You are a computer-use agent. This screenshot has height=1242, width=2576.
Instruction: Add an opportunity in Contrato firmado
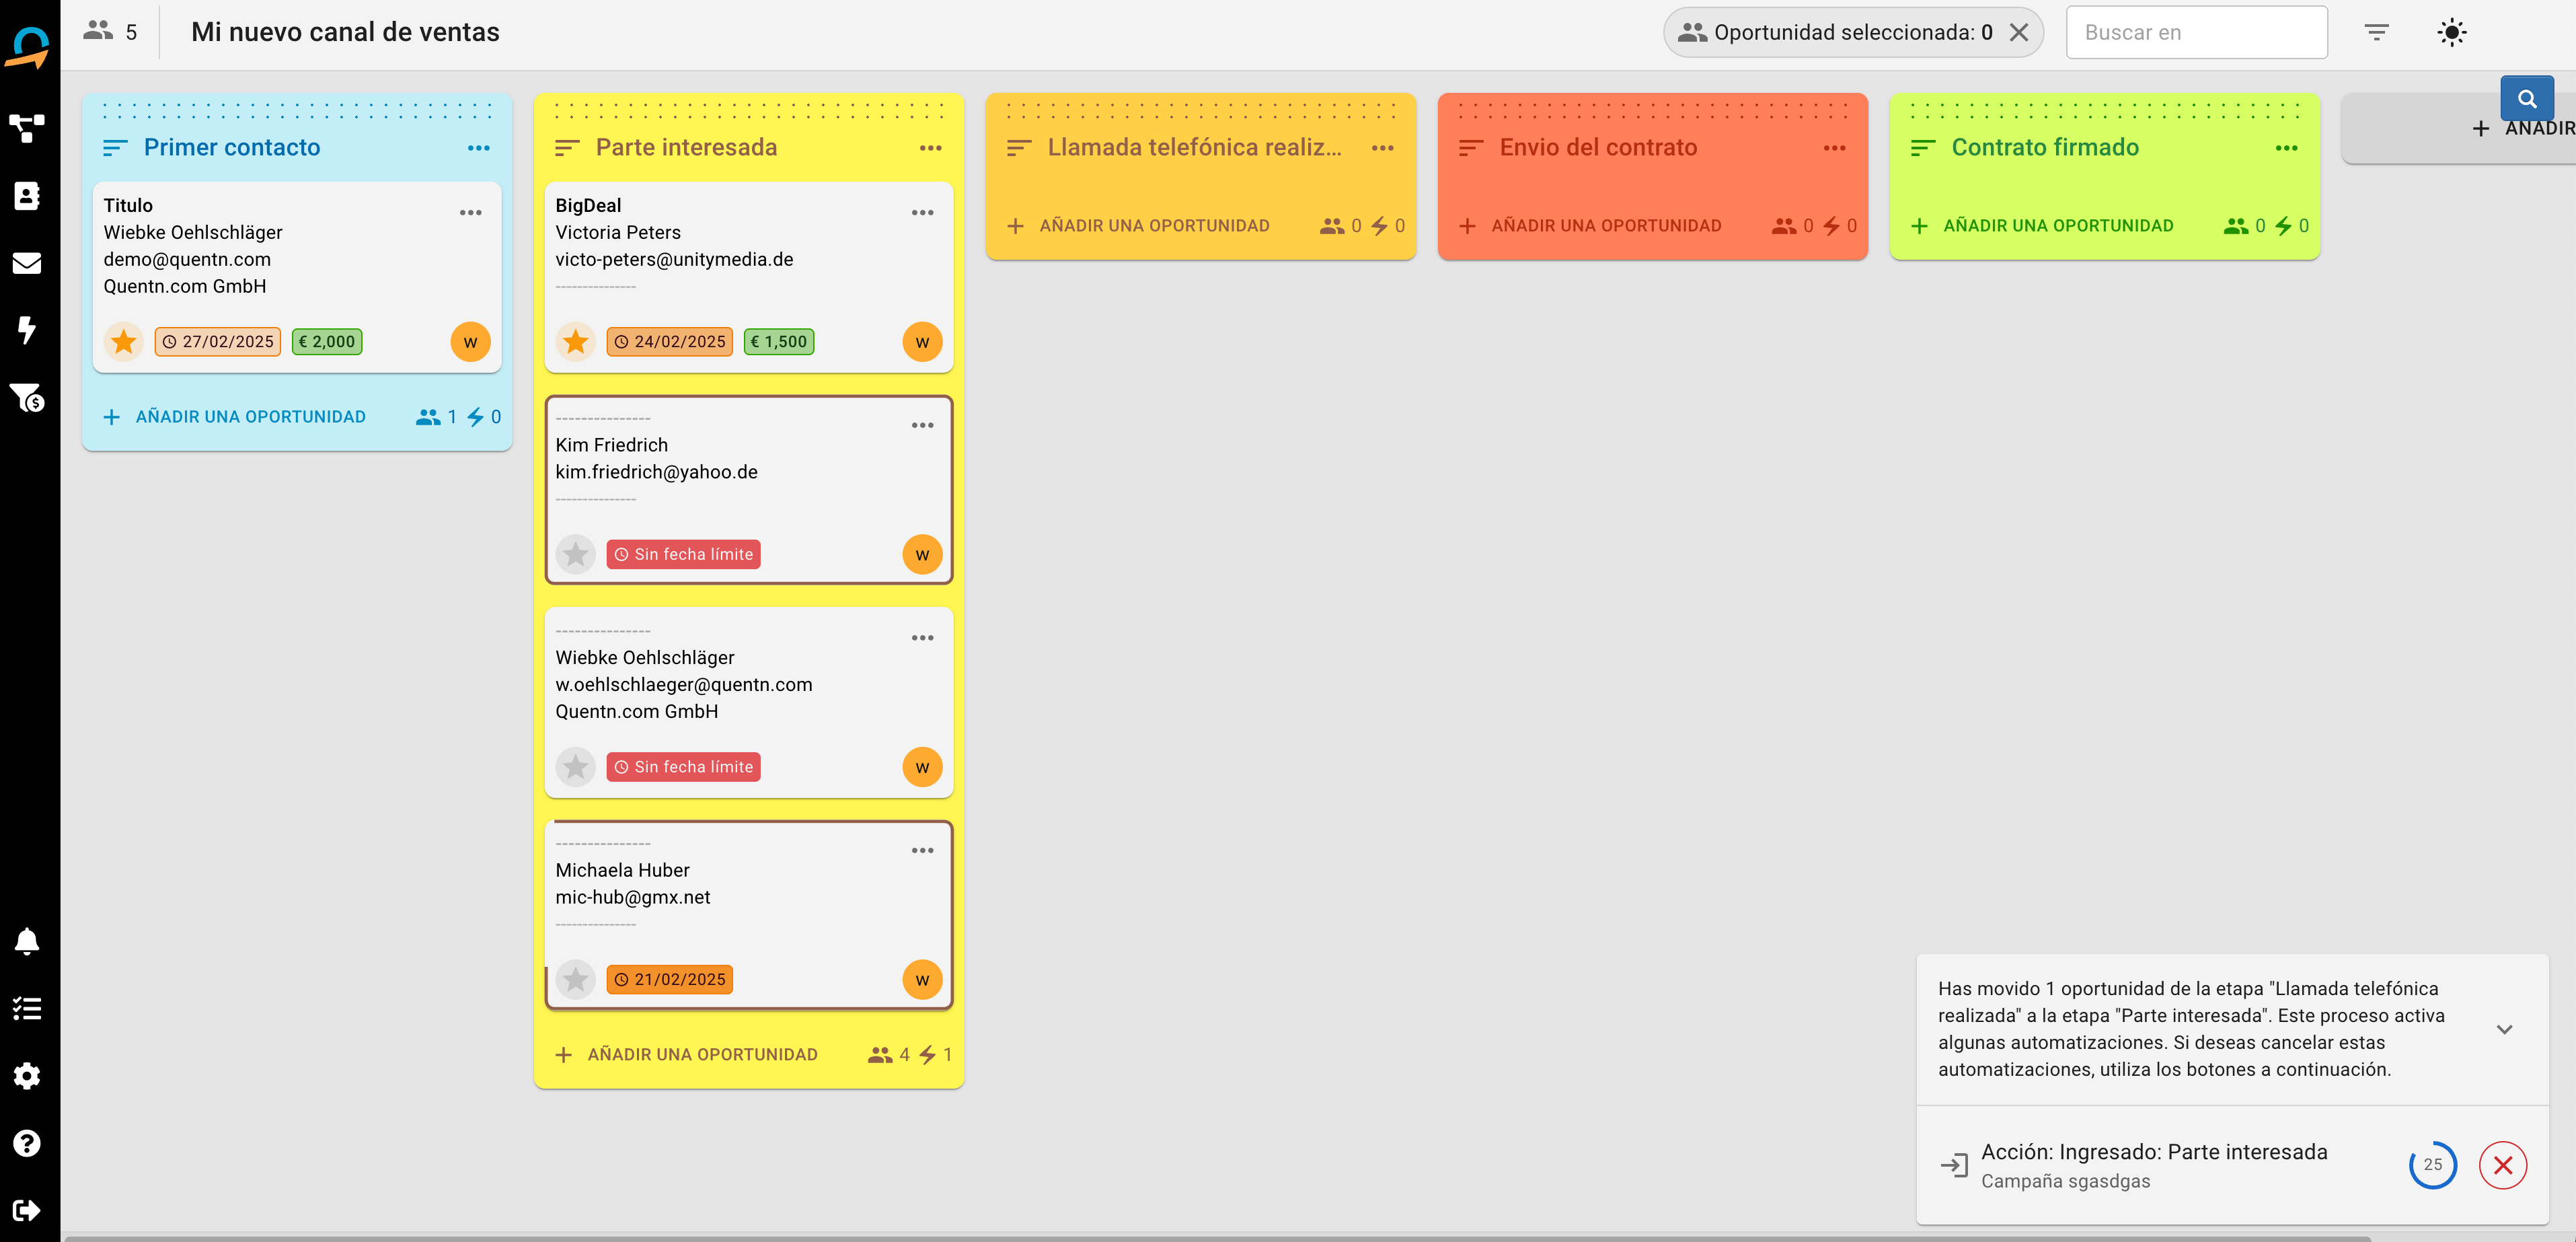point(2043,226)
